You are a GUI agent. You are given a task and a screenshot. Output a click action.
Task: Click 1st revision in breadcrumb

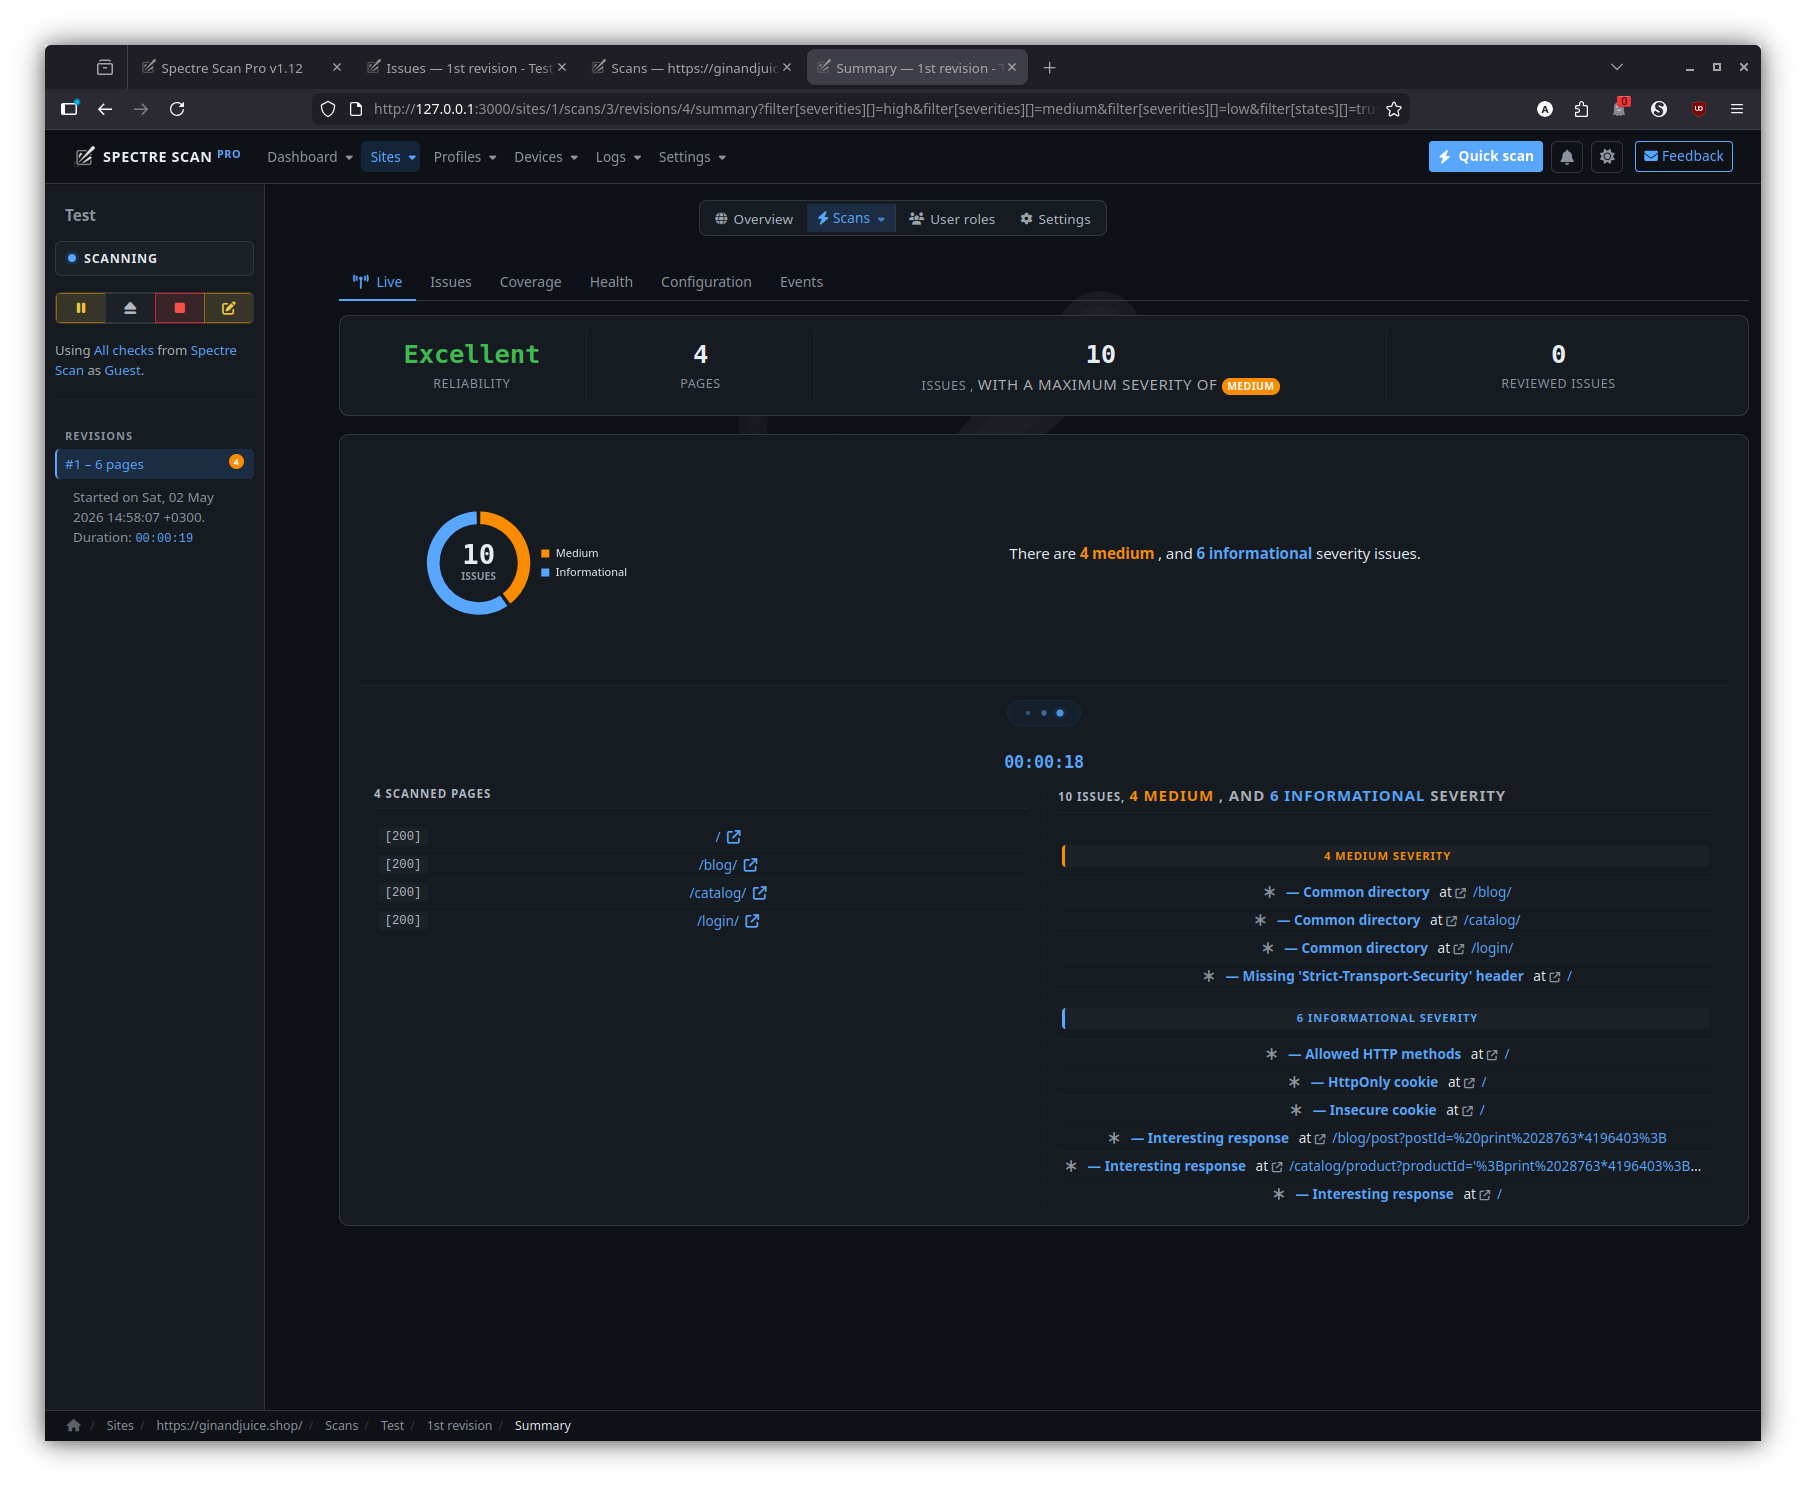[x=459, y=1425]
